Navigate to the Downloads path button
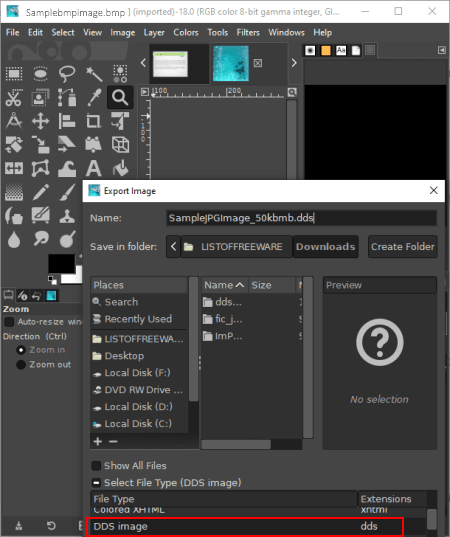The image size is (450, 537). point(325,247)
